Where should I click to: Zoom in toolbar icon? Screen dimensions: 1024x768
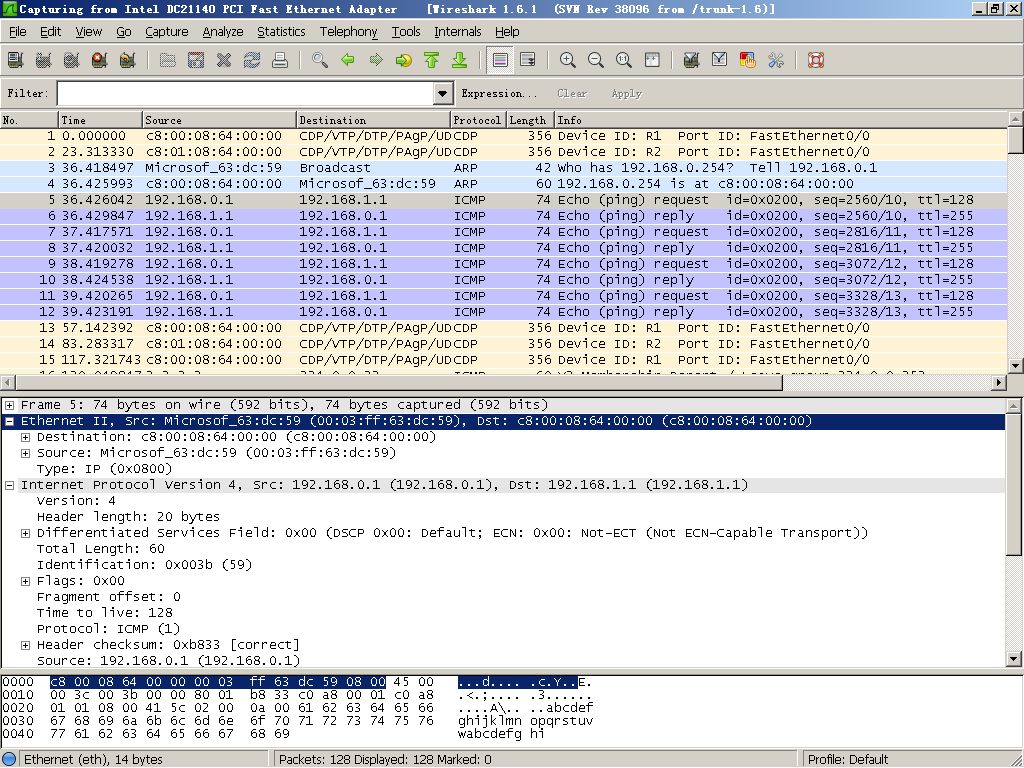point(568,60)
